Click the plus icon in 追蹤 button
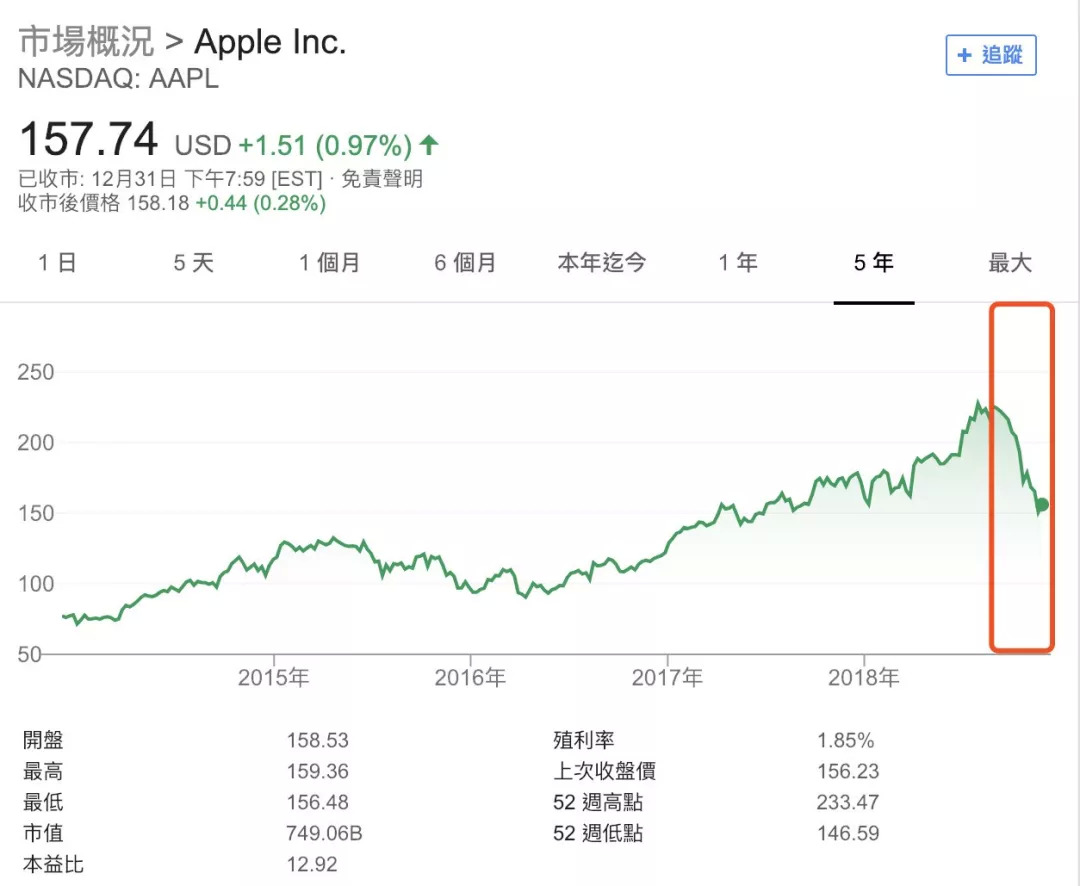The width and height of the screenshot is (1080, 886). 964,55
